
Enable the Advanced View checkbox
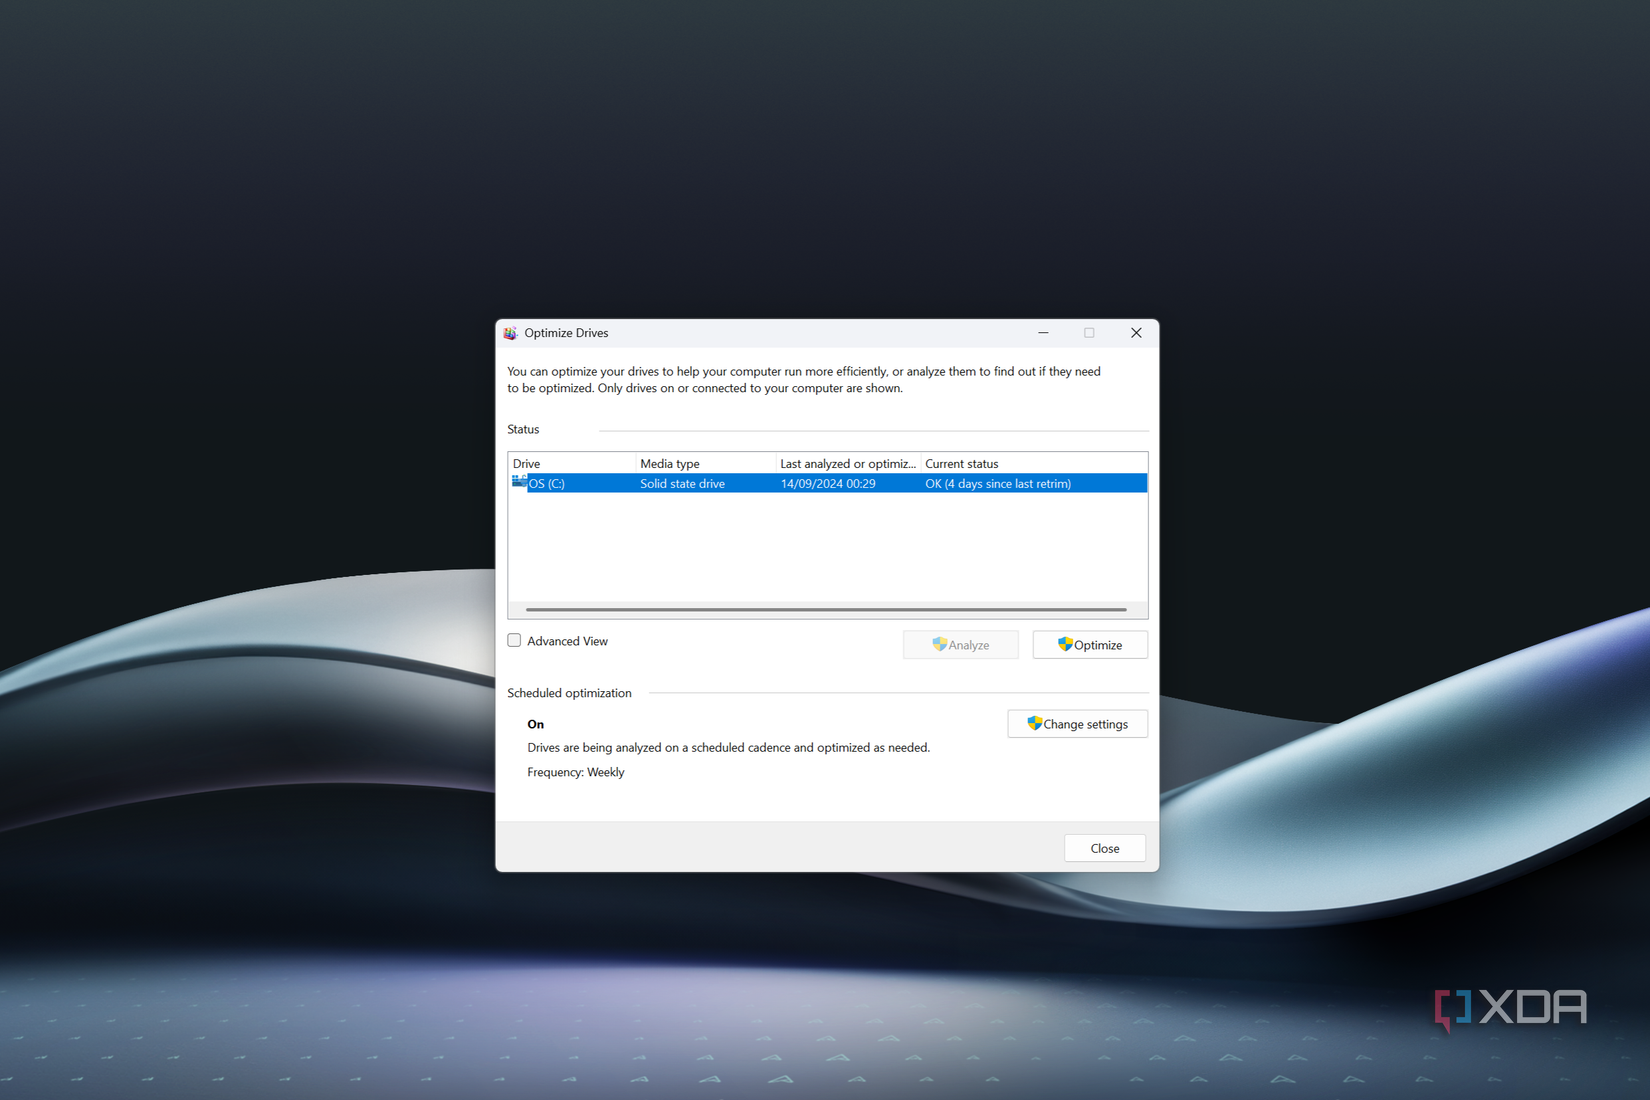pyautogui.click(x=514, y=640)
